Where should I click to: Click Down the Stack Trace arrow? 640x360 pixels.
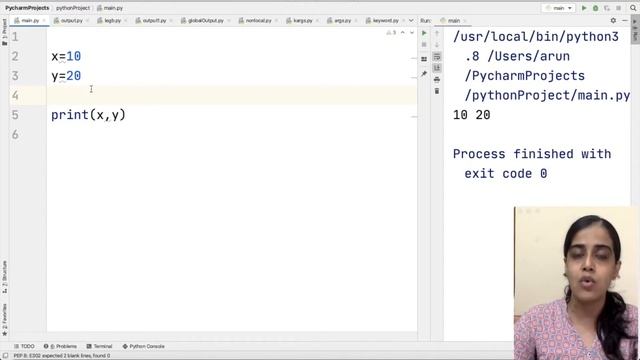coord(437,44)
